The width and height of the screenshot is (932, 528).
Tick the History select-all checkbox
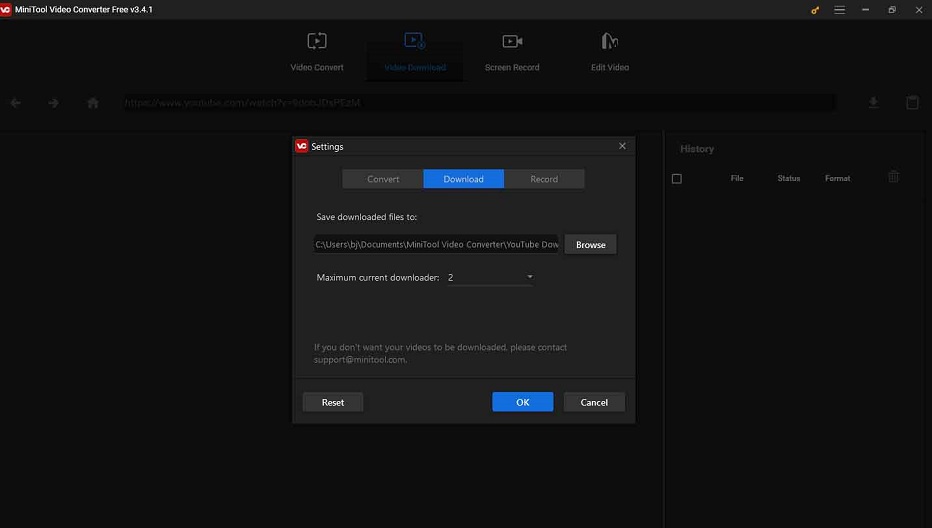click(x=676, y=178)
